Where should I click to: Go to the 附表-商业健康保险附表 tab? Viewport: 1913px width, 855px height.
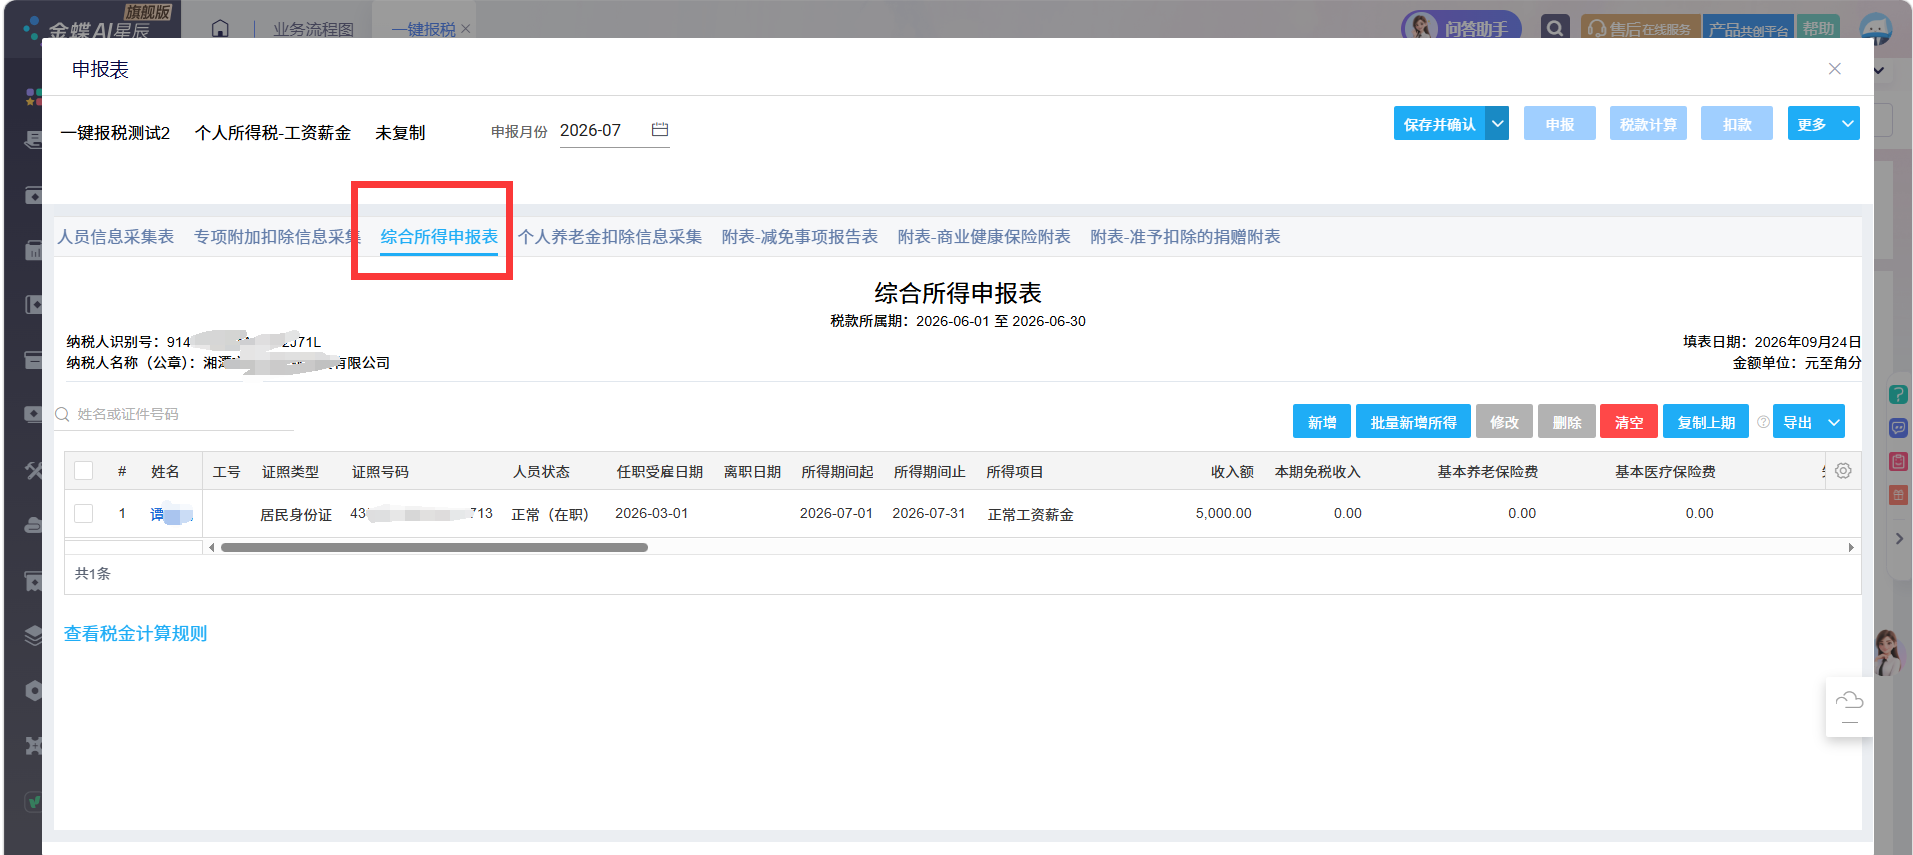click(984, 237)
